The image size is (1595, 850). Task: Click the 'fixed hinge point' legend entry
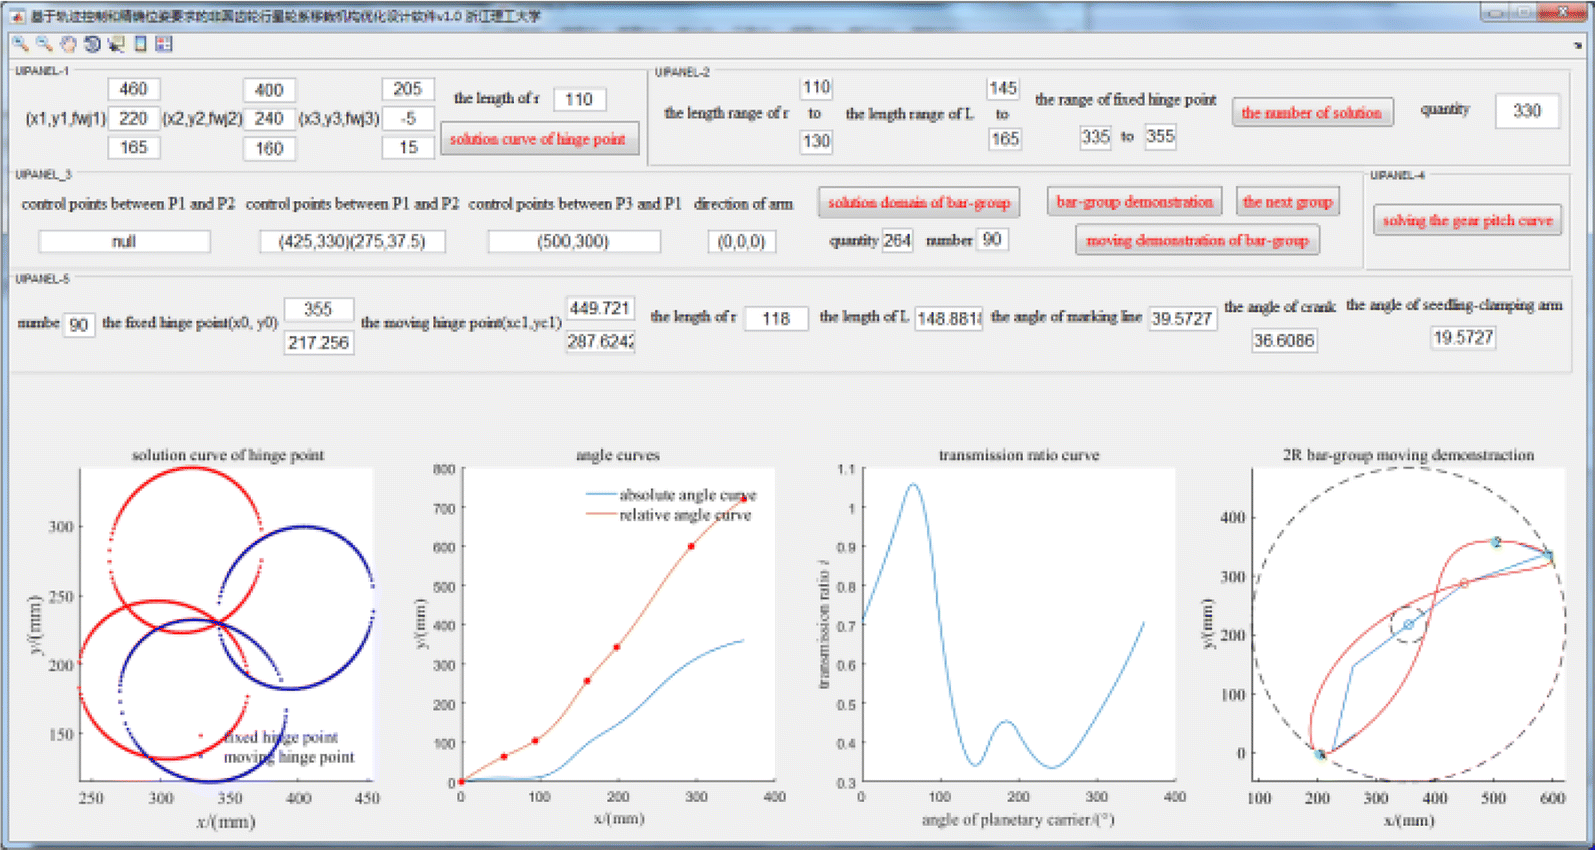pyautogui.click(x=281, y=737)
